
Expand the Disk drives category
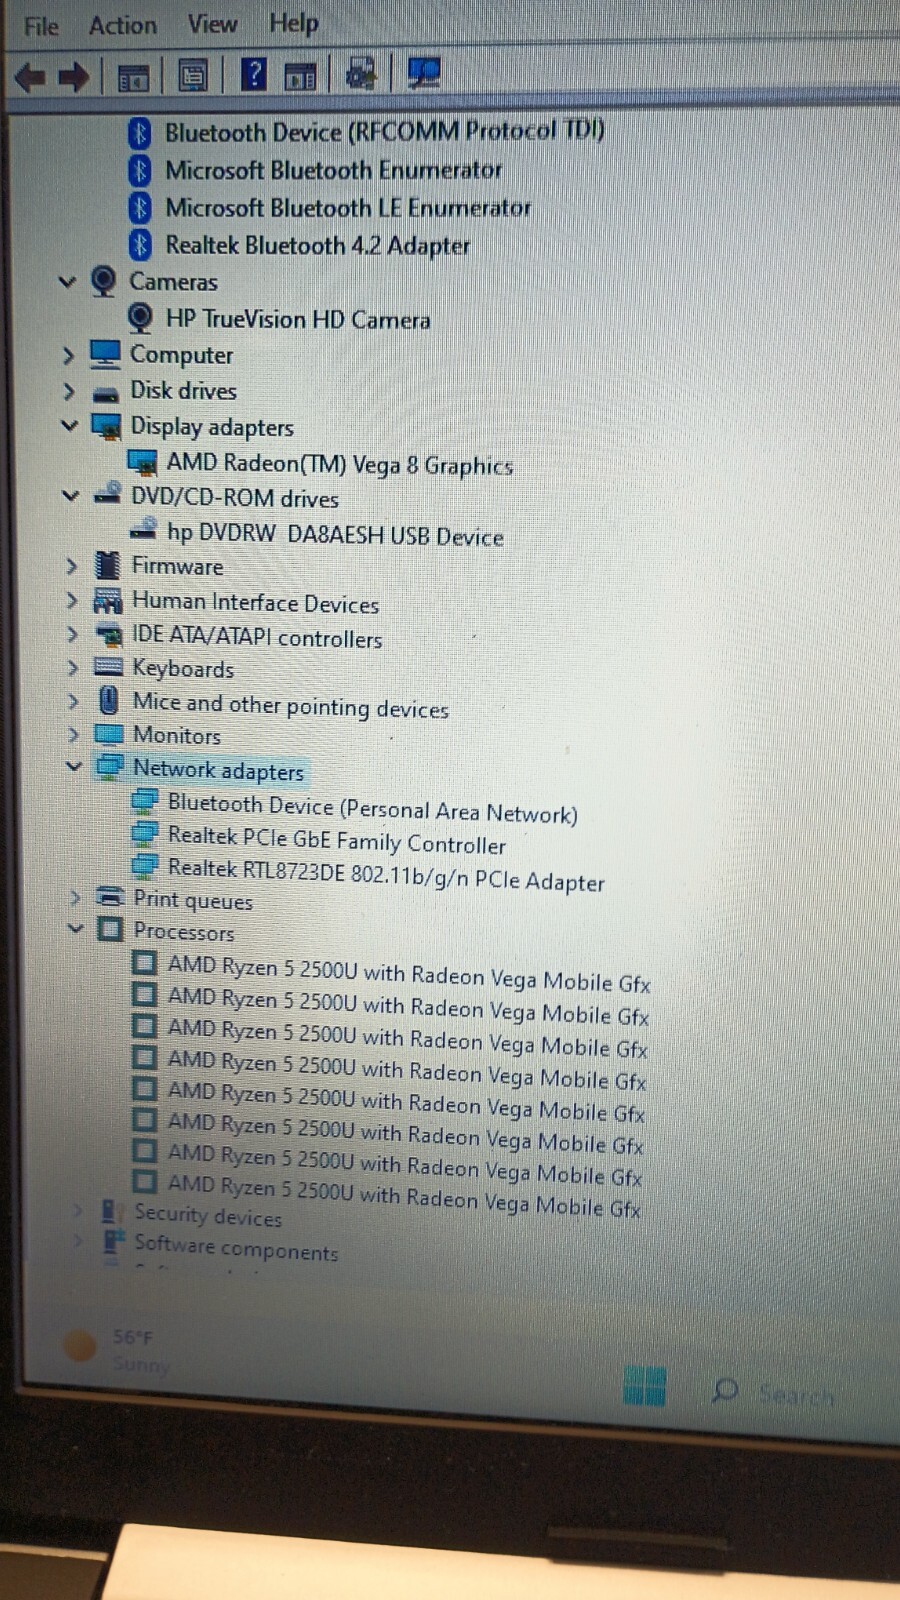(69, 391)
